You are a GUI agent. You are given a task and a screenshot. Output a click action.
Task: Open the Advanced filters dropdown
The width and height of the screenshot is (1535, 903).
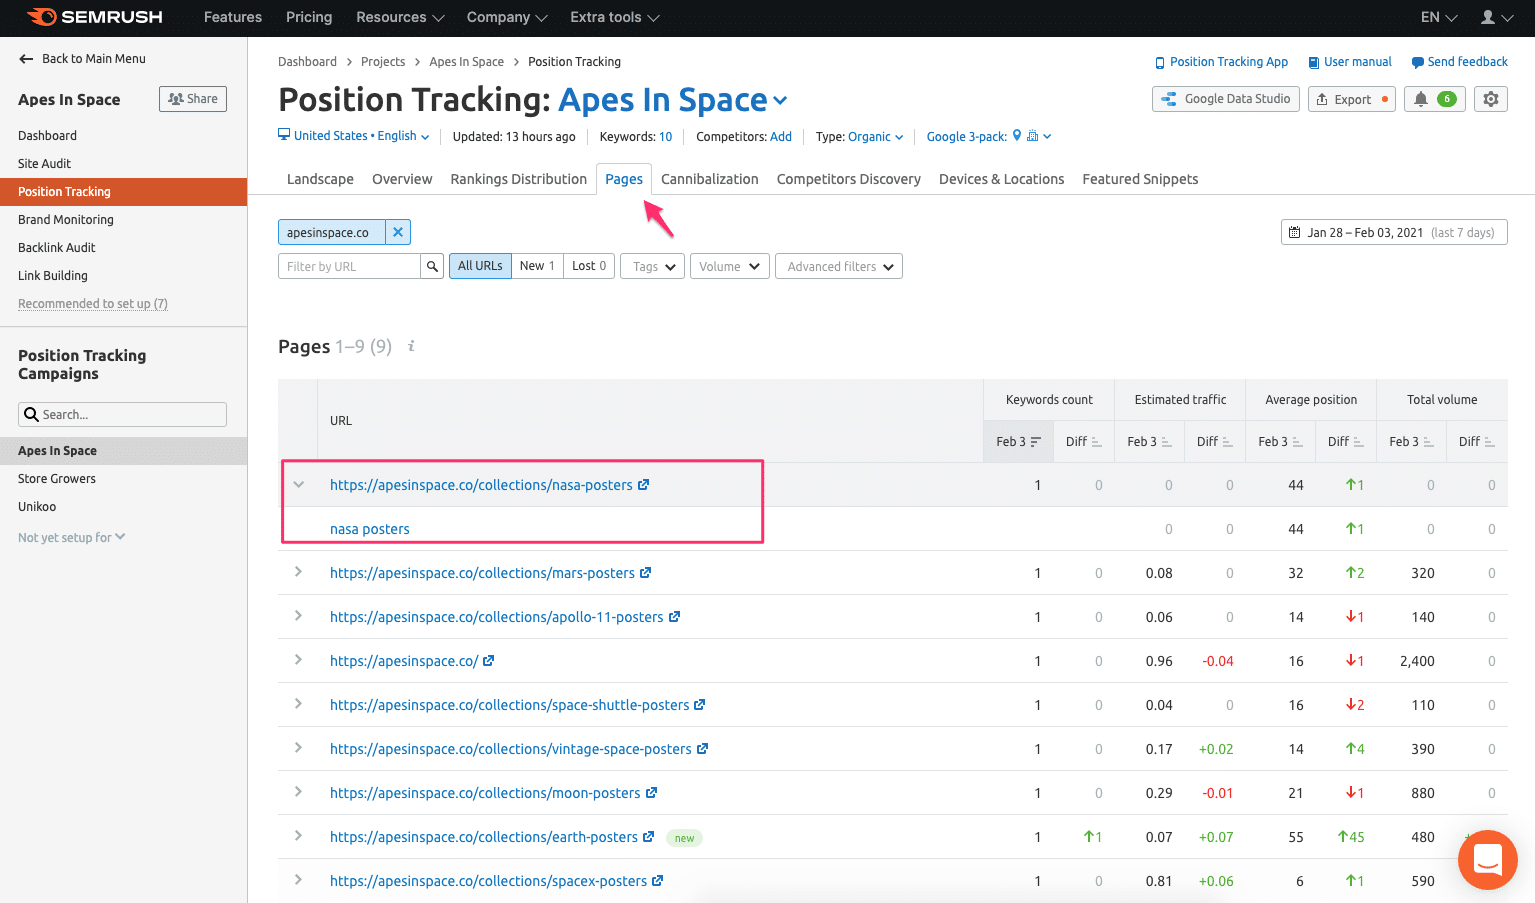click(x=839, y=266)
